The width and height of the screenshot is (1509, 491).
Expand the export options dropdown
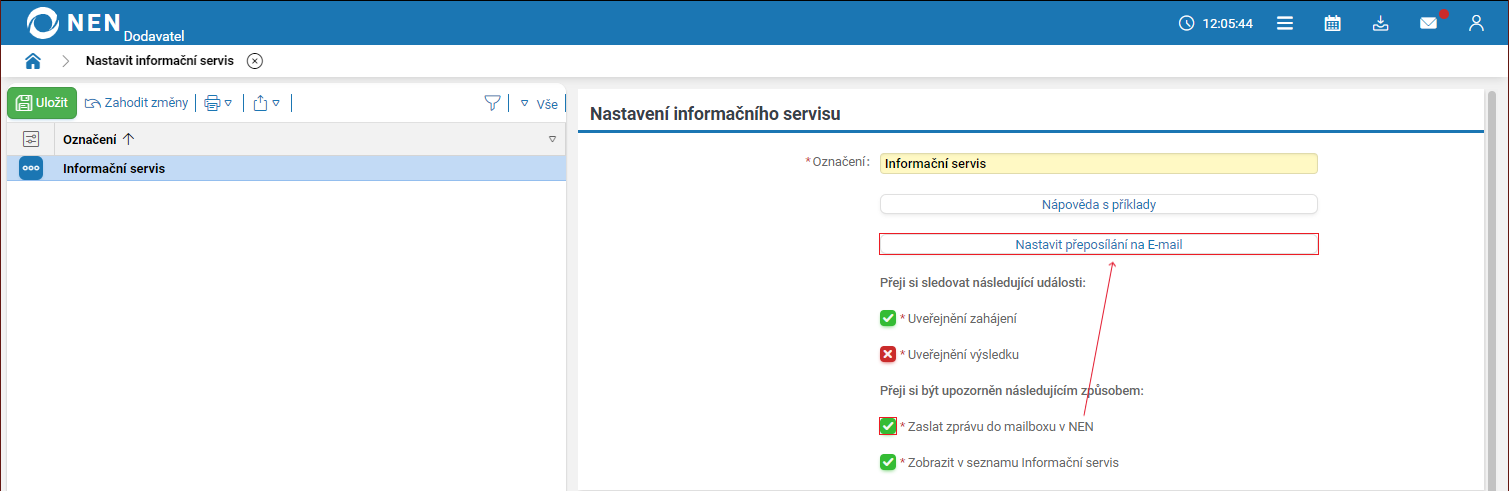(x=266, y=103)
